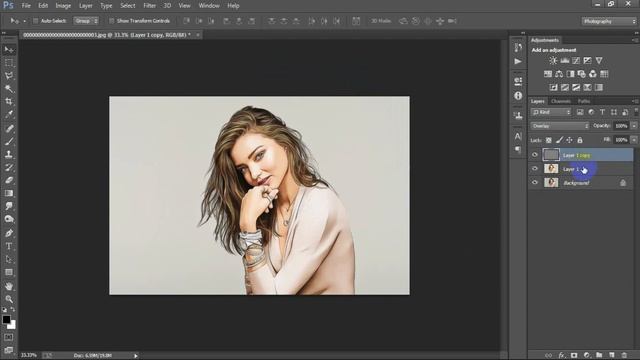Create a new group folder
The image size is (640, 360).
click(x=599, y=356)
